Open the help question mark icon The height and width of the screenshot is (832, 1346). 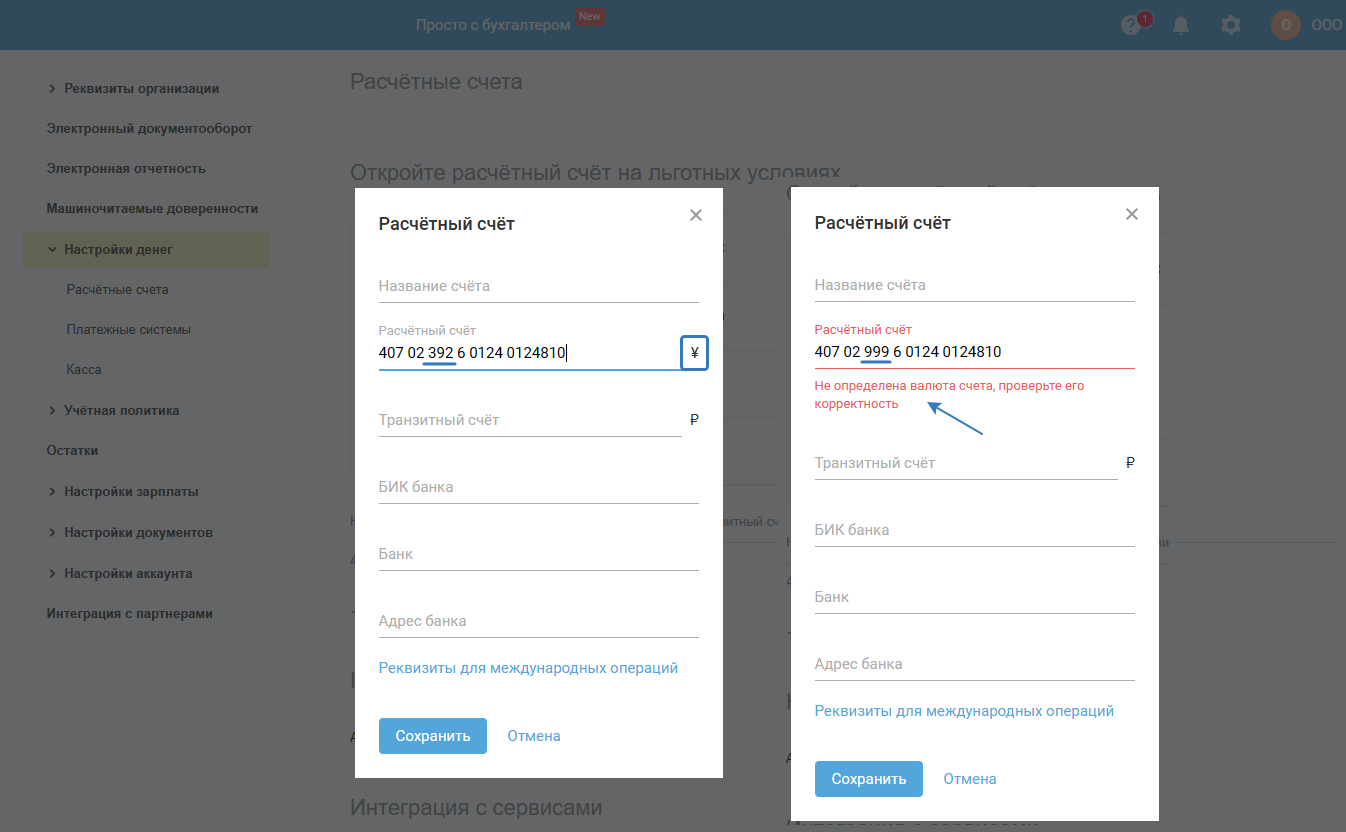(1131, 26)
